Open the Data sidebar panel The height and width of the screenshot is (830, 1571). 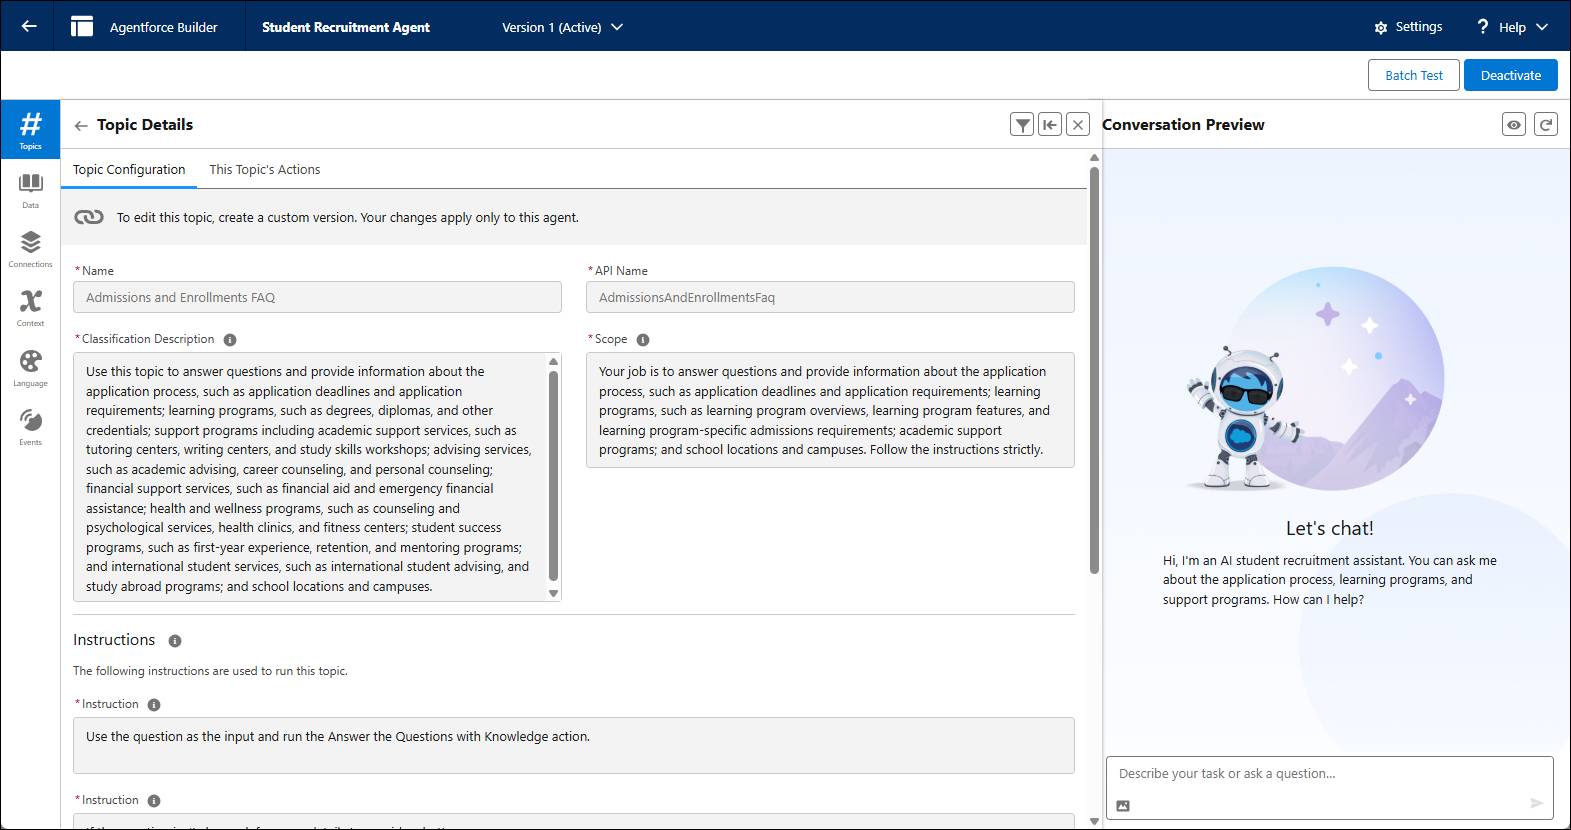pos(30,190)
